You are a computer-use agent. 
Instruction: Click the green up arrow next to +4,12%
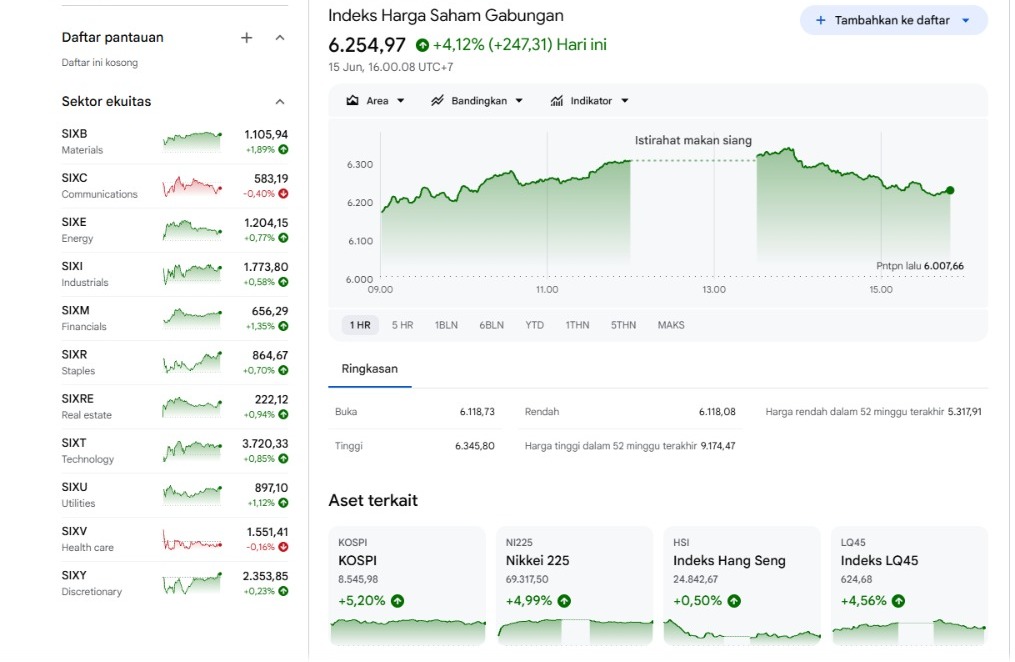coord(422,45)
